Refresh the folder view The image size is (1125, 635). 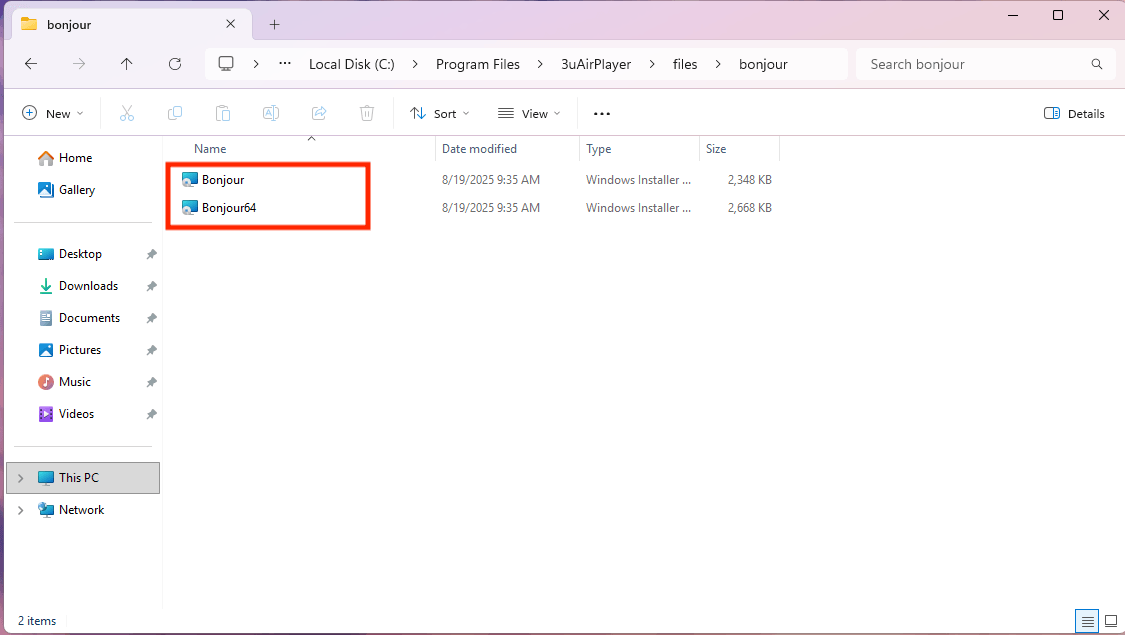coord(174,64)
